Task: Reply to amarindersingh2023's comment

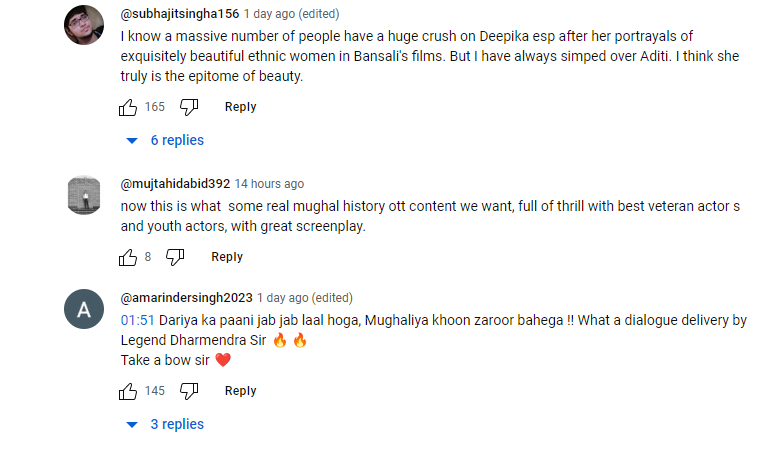Action: pyautogui.click(x=240, y=391)
